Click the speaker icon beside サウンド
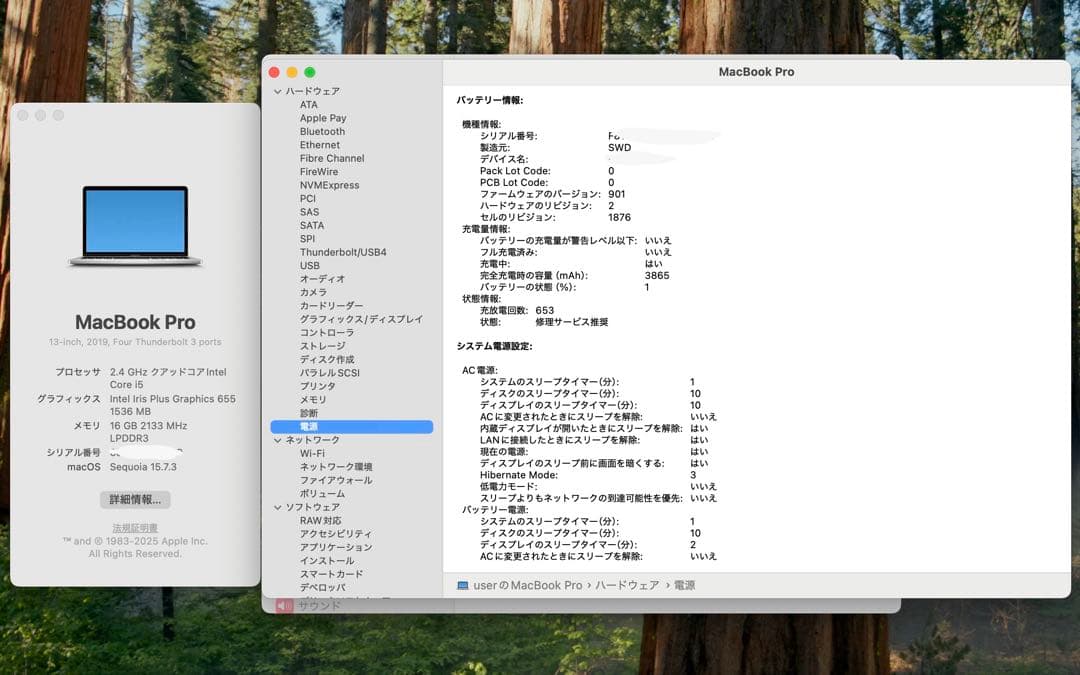 pos(284,605)
